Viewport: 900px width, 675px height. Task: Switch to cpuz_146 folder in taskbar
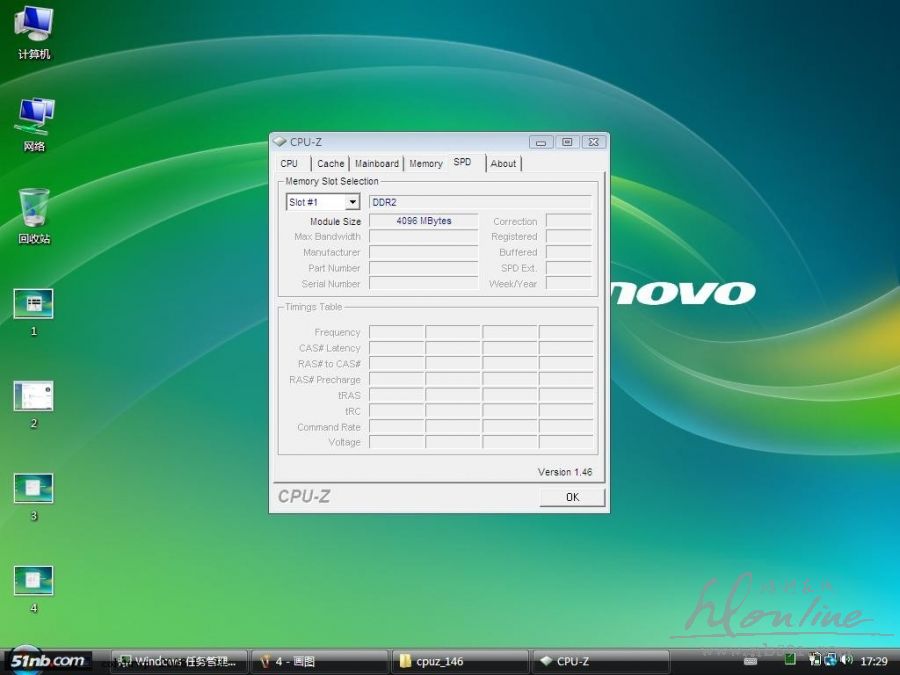tap(459, 661)
